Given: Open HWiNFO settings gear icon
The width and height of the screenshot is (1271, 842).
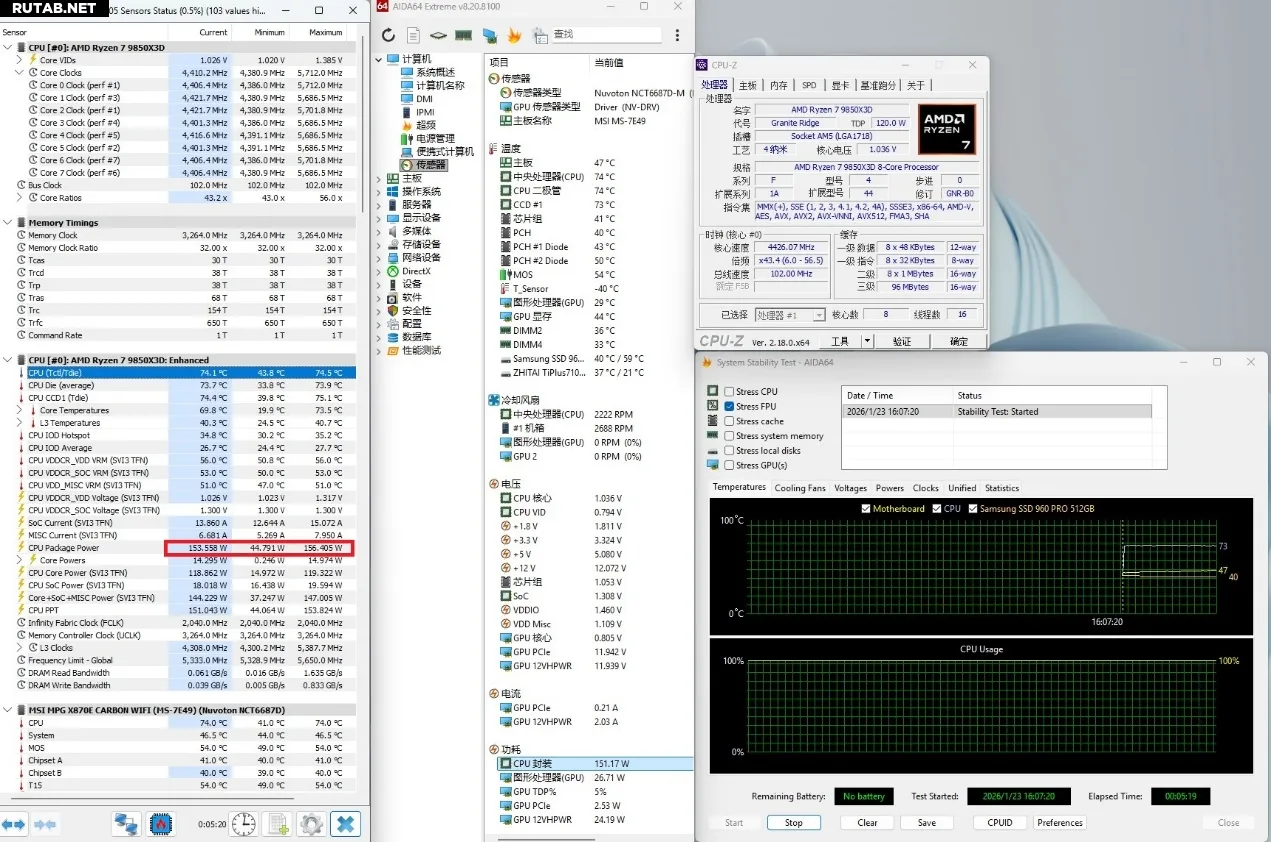Looking at the screenshot, I should [311, 824].
